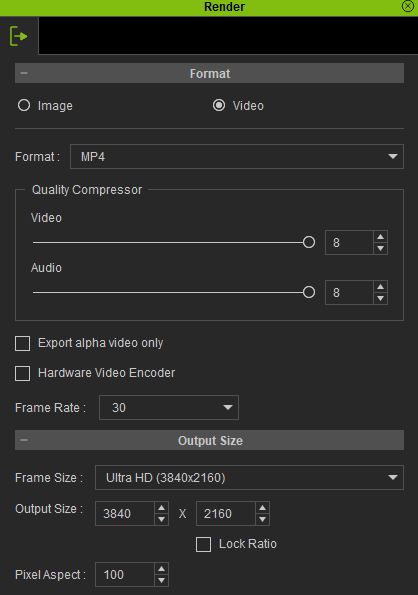This screenshot has width=418, height=595.
Task: Increase Audio quality with up arrow
Action: point(380,287)
